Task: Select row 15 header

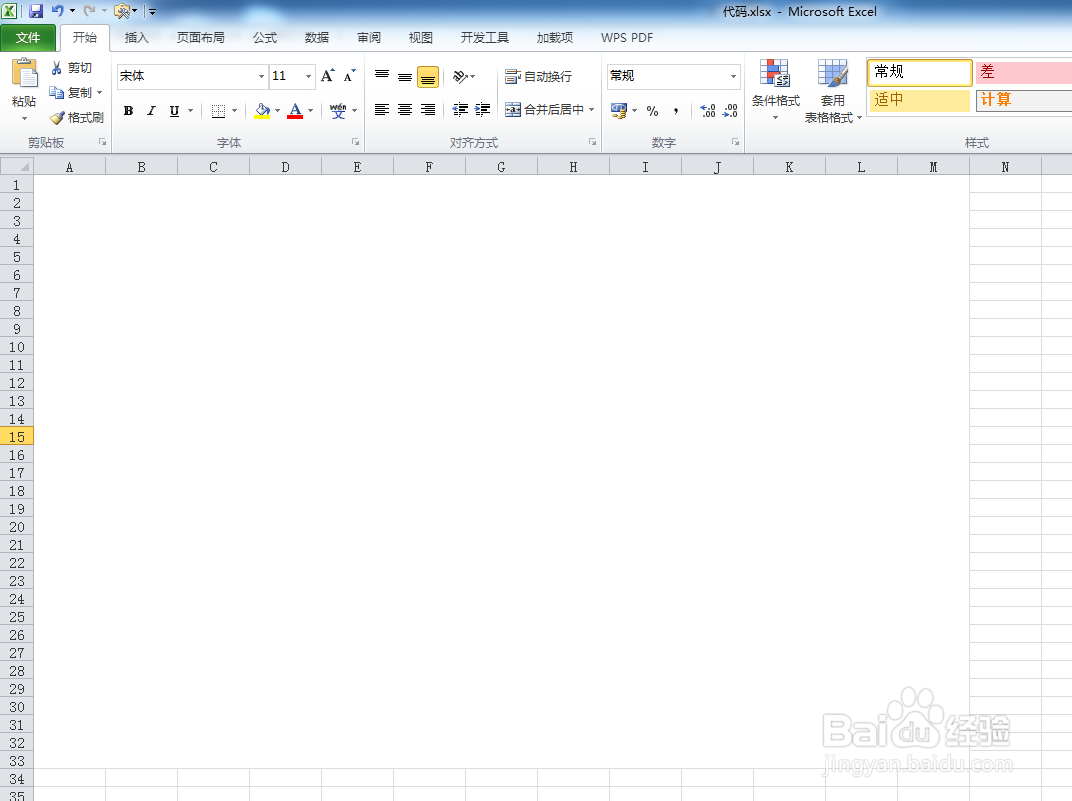Action: 17,437
